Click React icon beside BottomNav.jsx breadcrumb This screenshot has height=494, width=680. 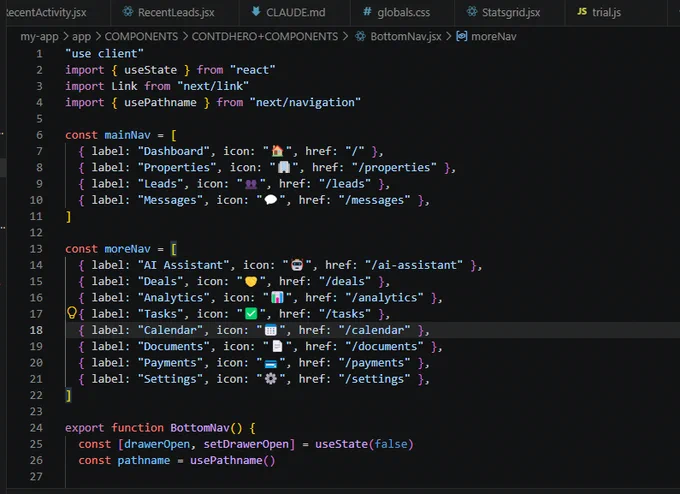click(x=360, y=36)
